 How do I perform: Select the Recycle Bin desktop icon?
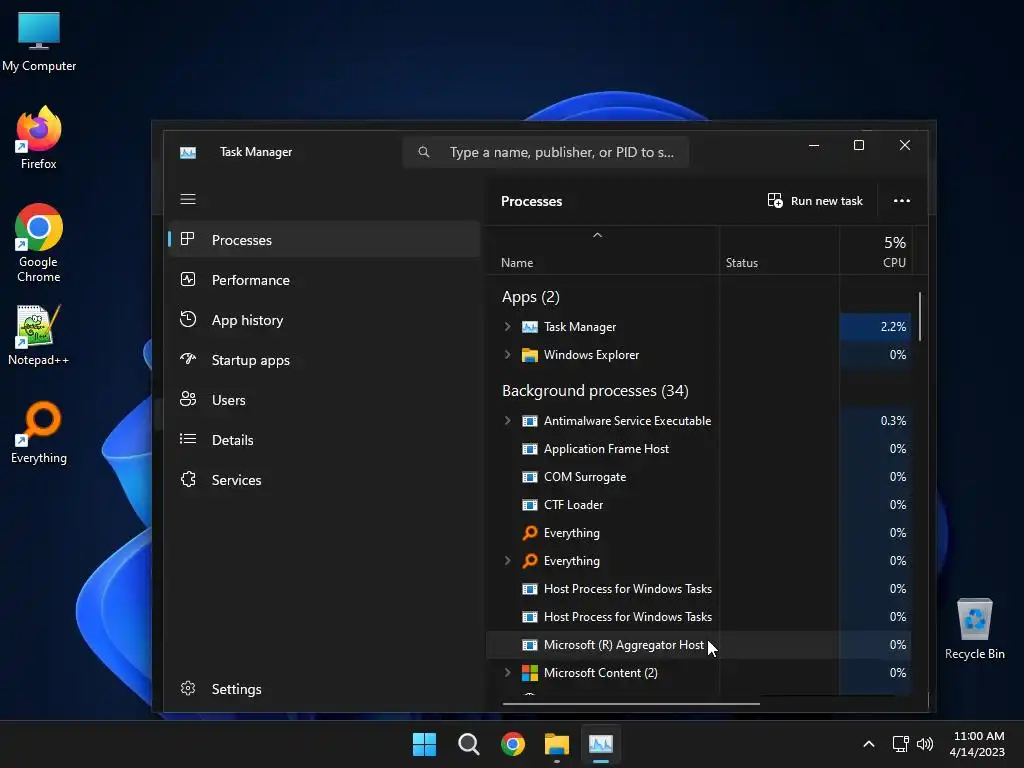[x=974, y=629]
